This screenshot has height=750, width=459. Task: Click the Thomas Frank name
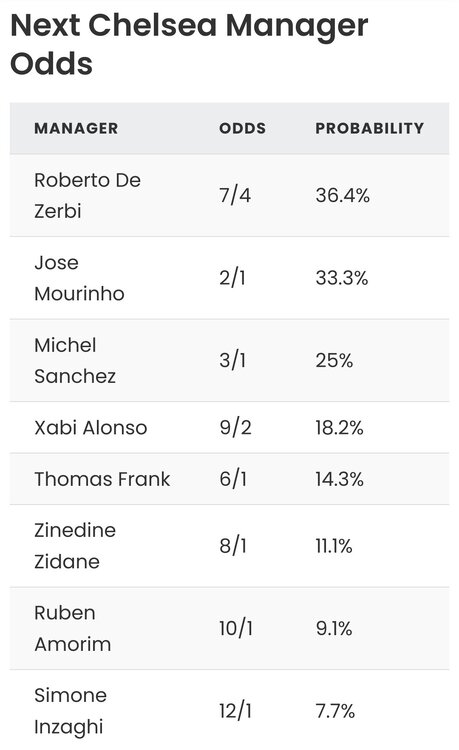[102, 479]
